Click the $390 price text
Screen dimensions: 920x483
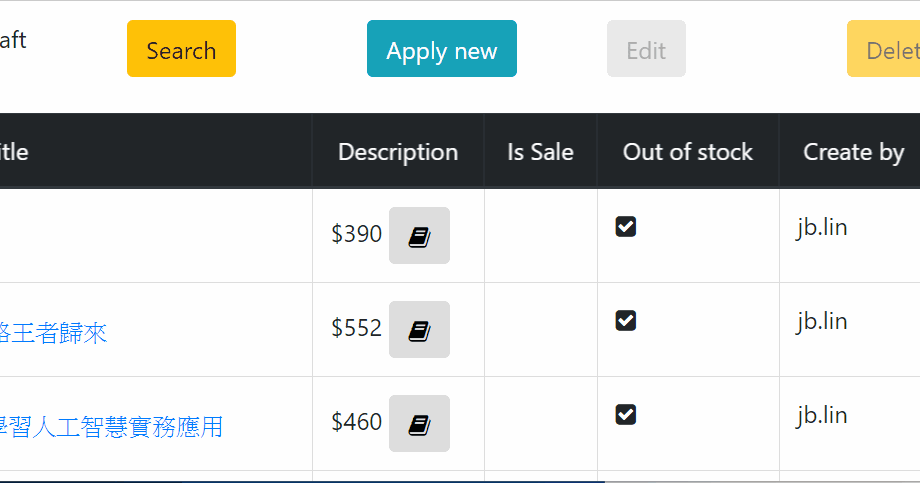pyautogui.click(x=357, y=234)
